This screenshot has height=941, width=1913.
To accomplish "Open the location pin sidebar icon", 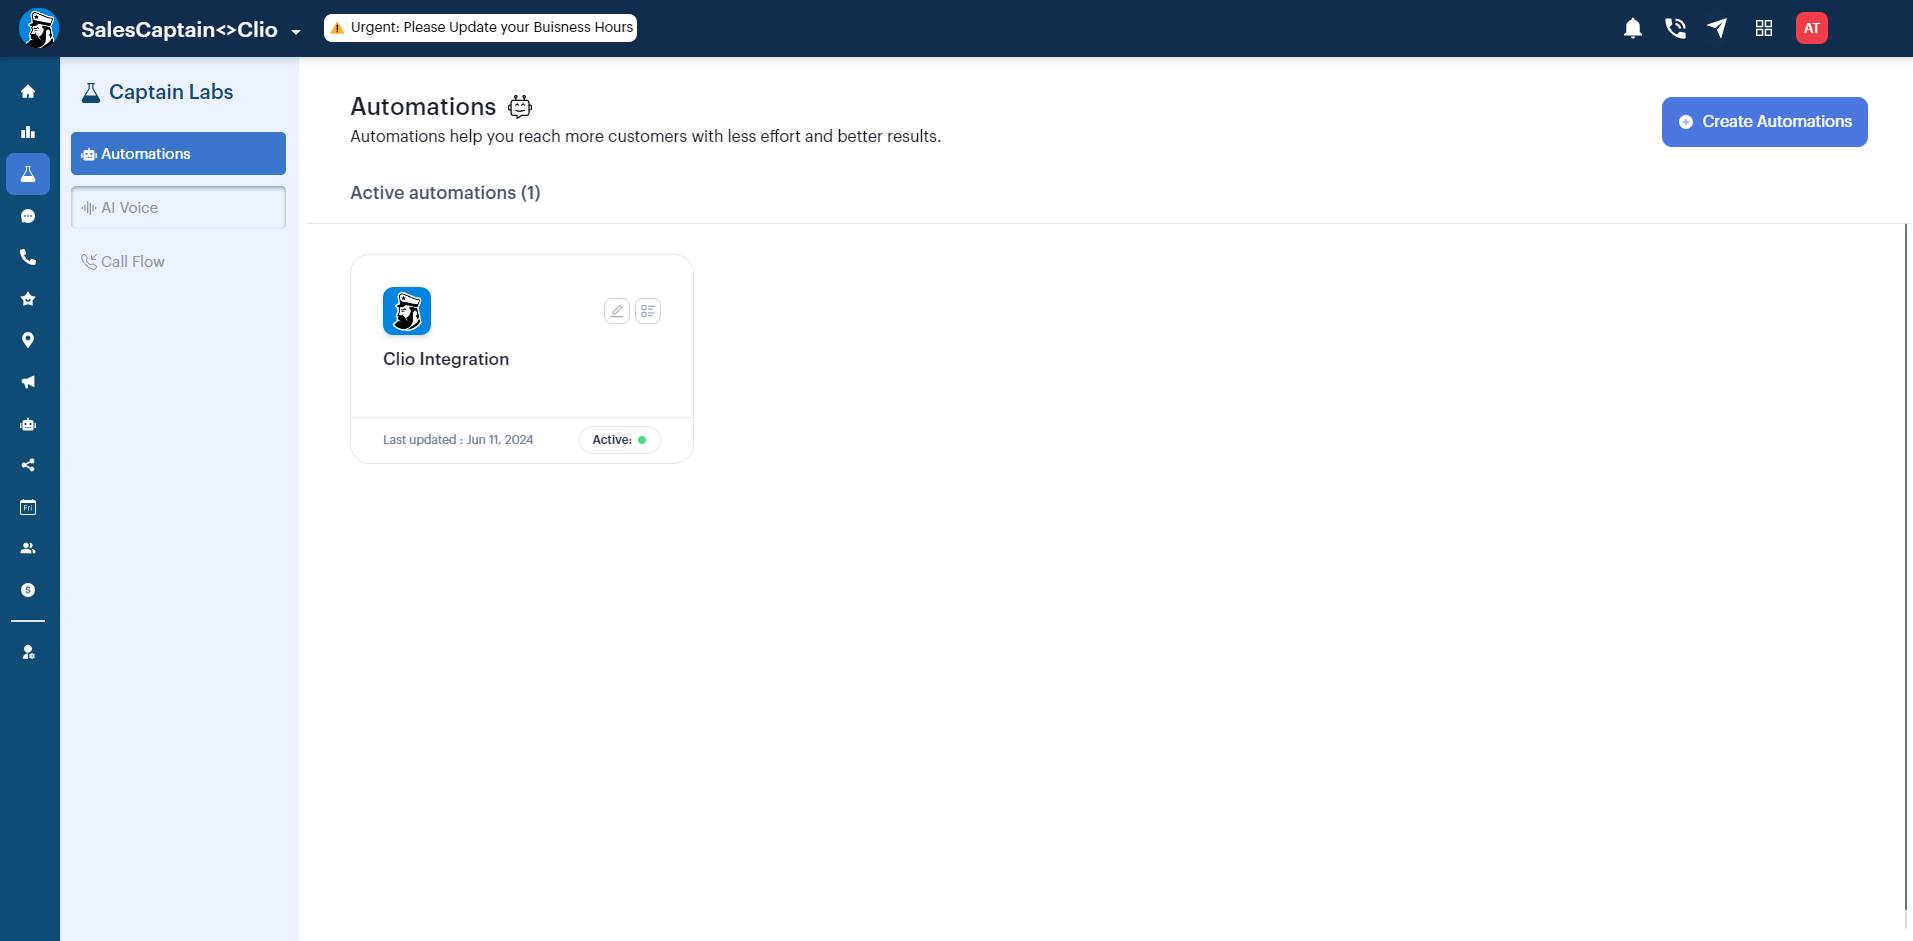I will [x=28, y=340].
